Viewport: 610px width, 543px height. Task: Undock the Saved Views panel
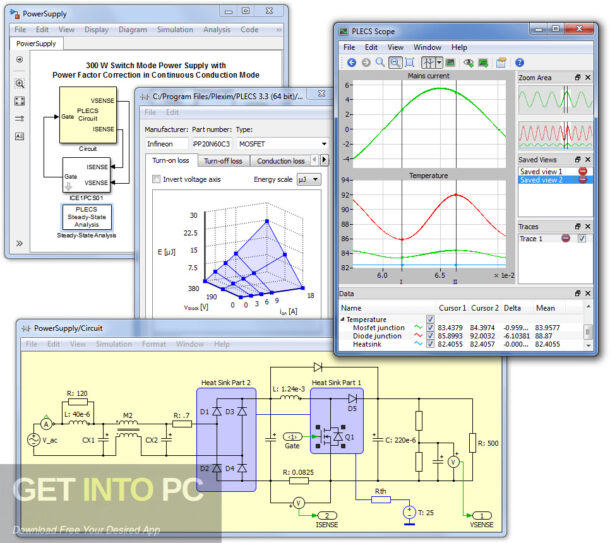click(578, 159)
